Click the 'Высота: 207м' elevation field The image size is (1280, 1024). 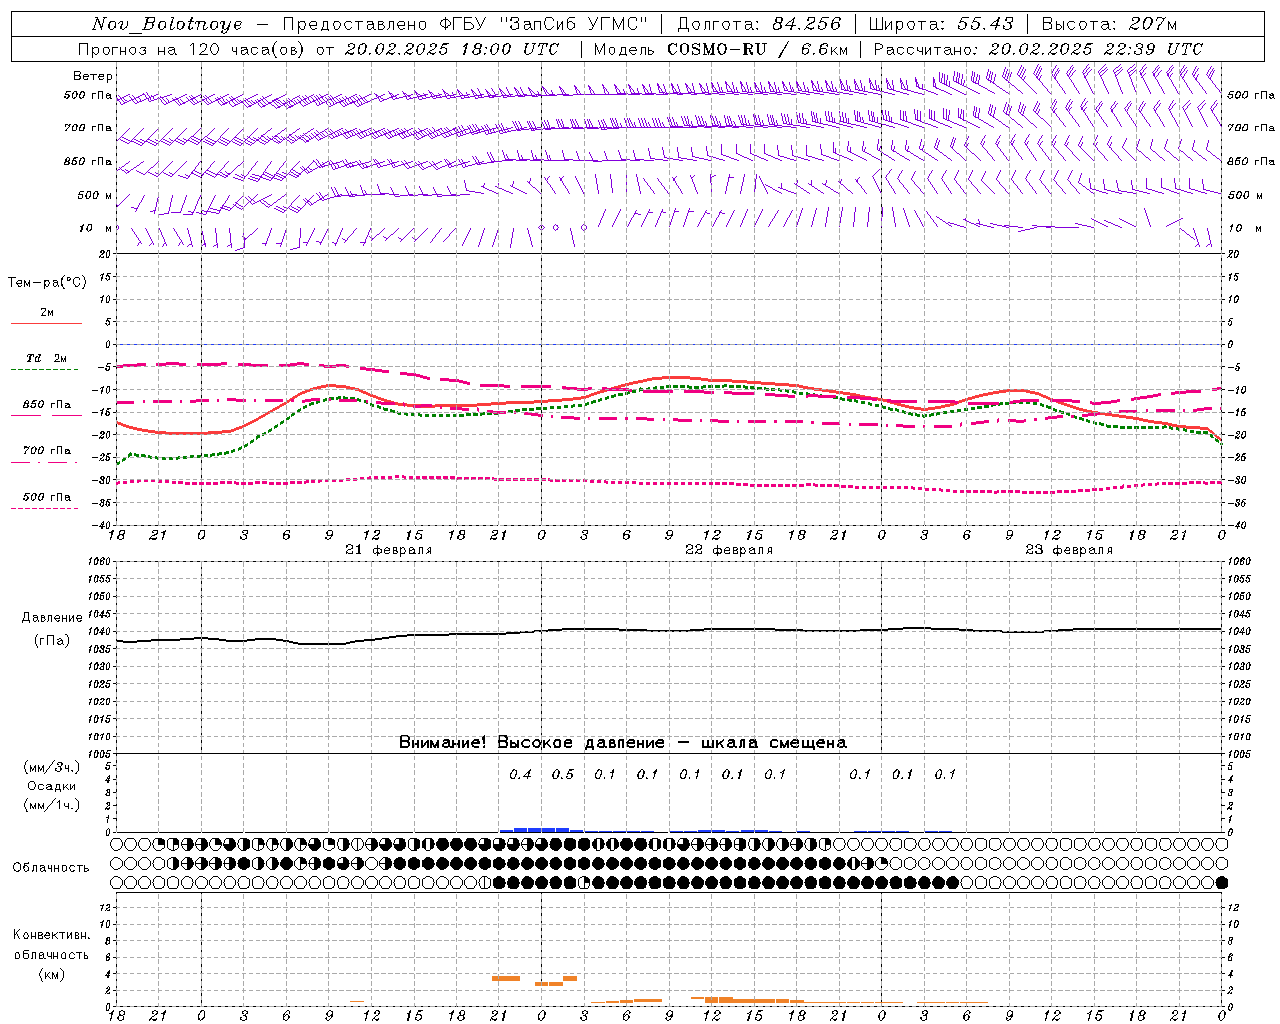pos(1109,24)
